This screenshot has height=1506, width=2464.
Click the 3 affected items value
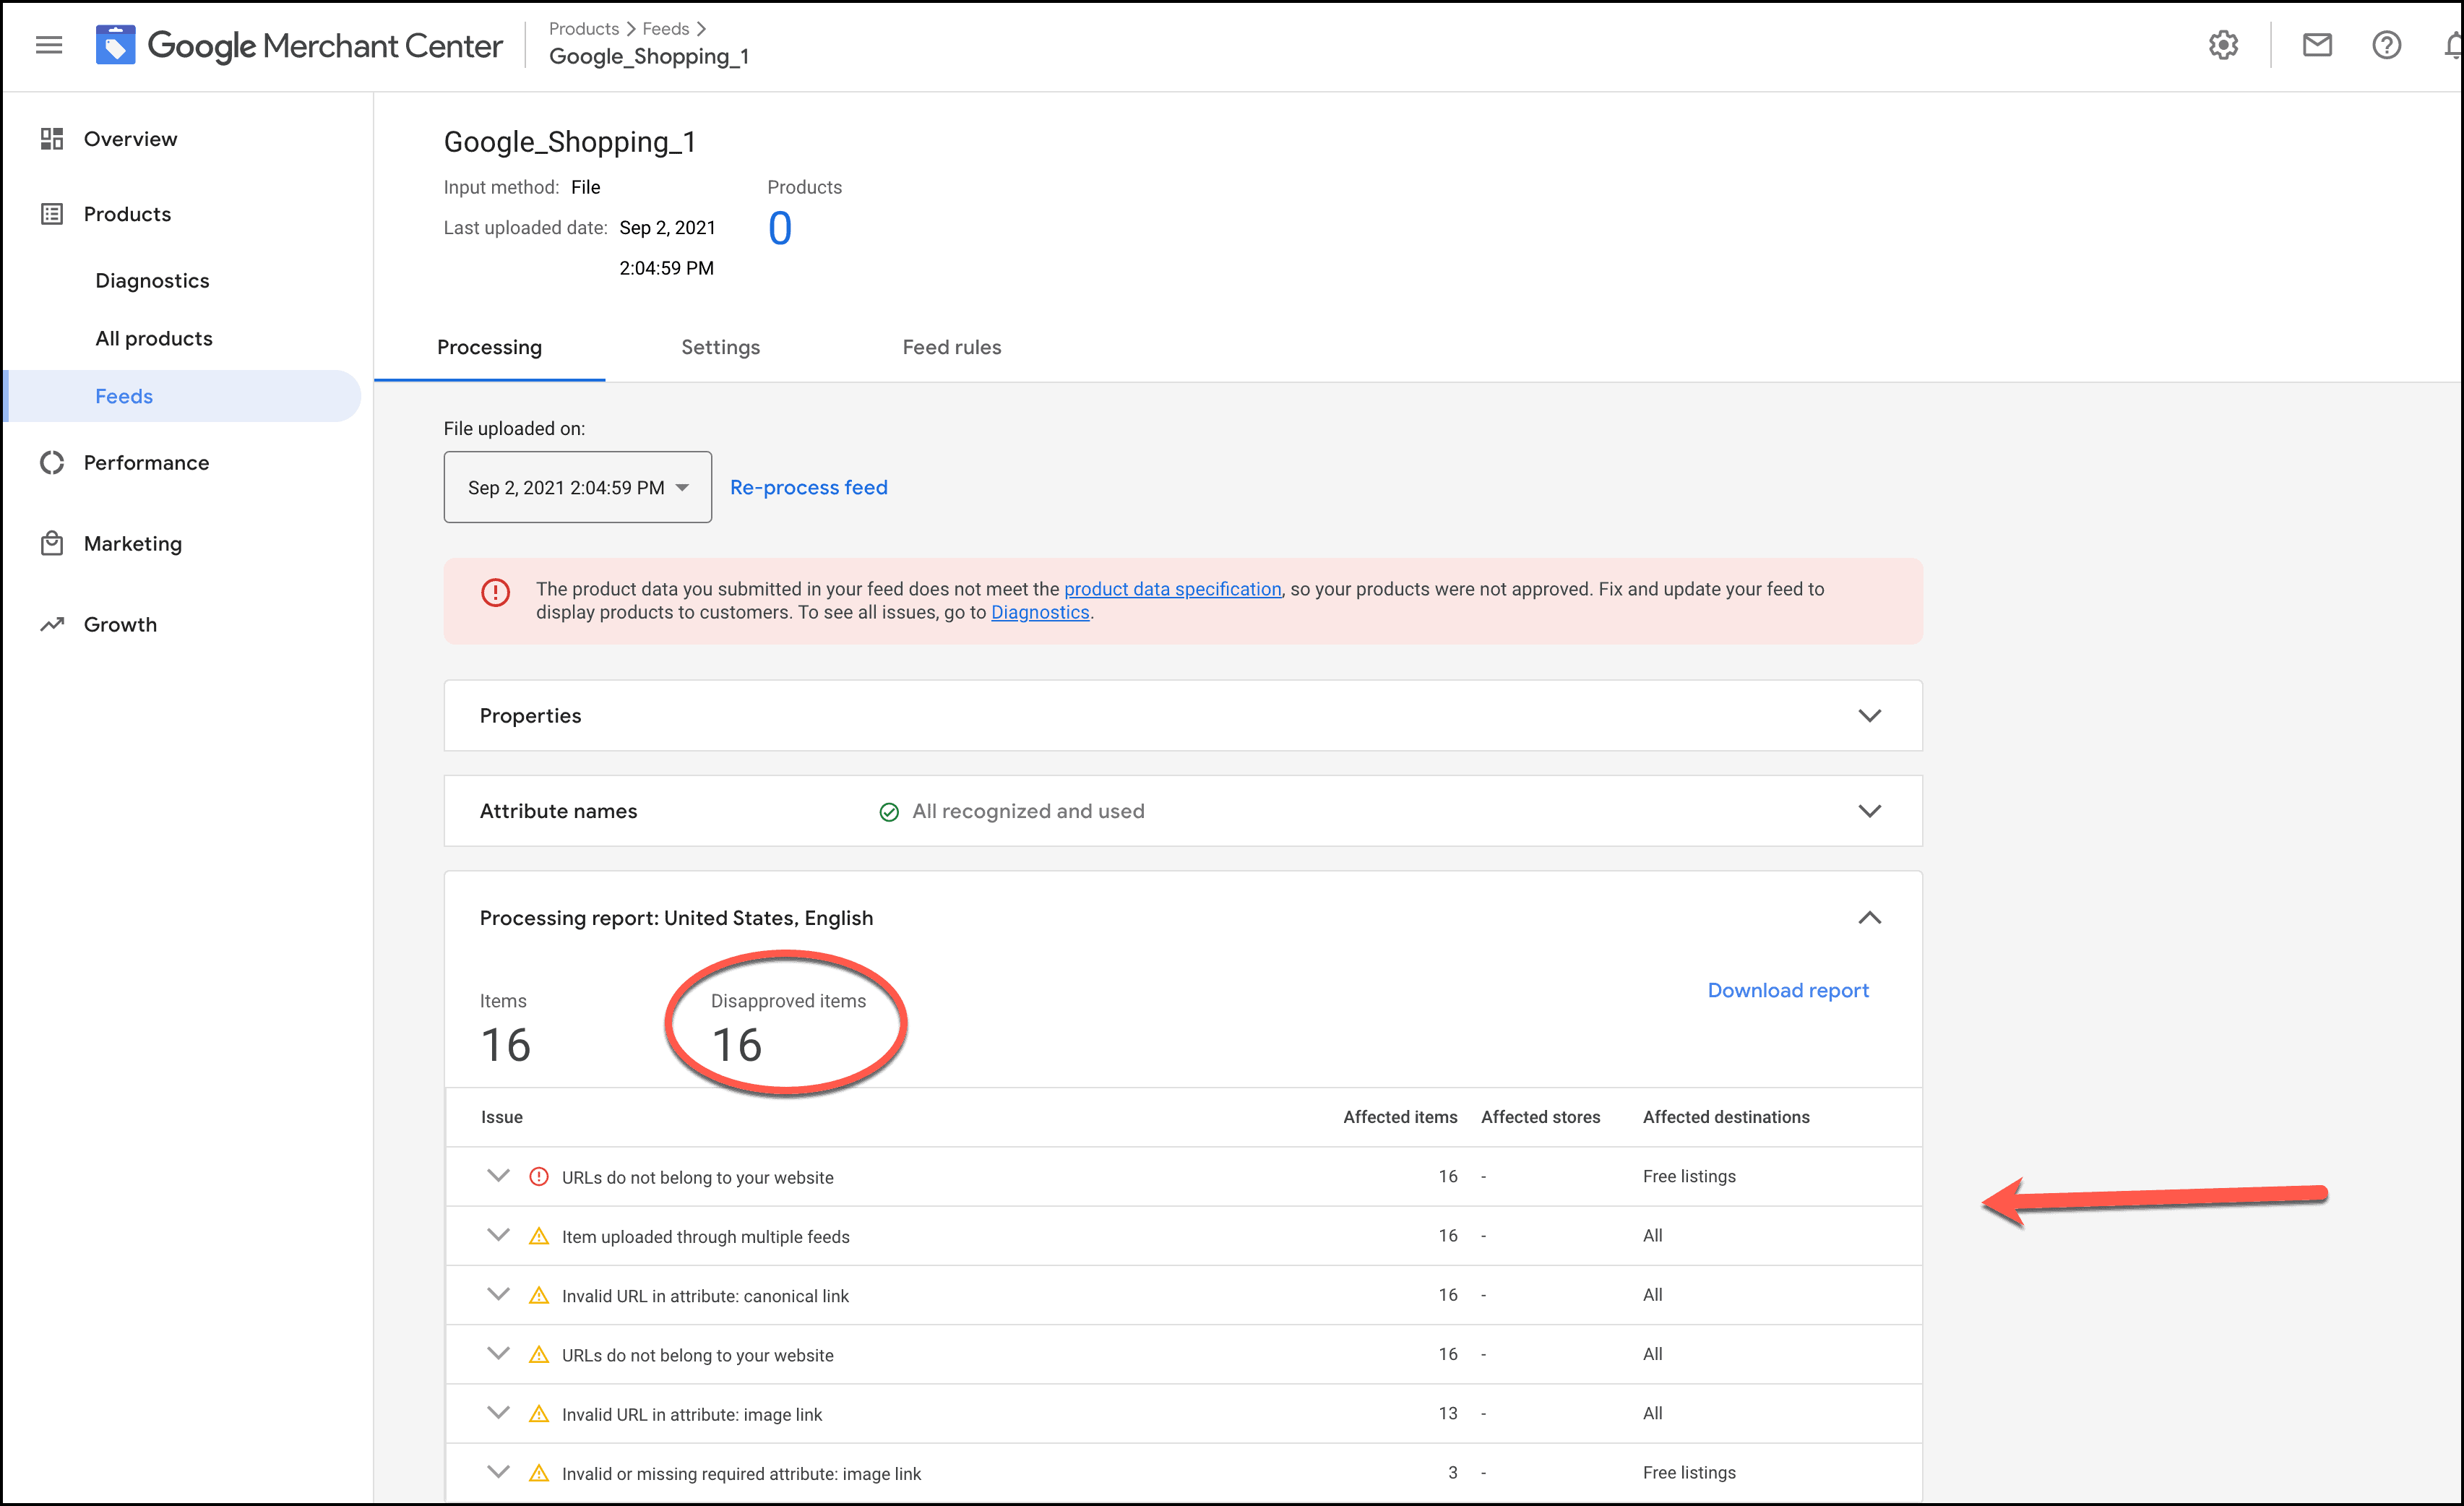coord(1453,1472)
